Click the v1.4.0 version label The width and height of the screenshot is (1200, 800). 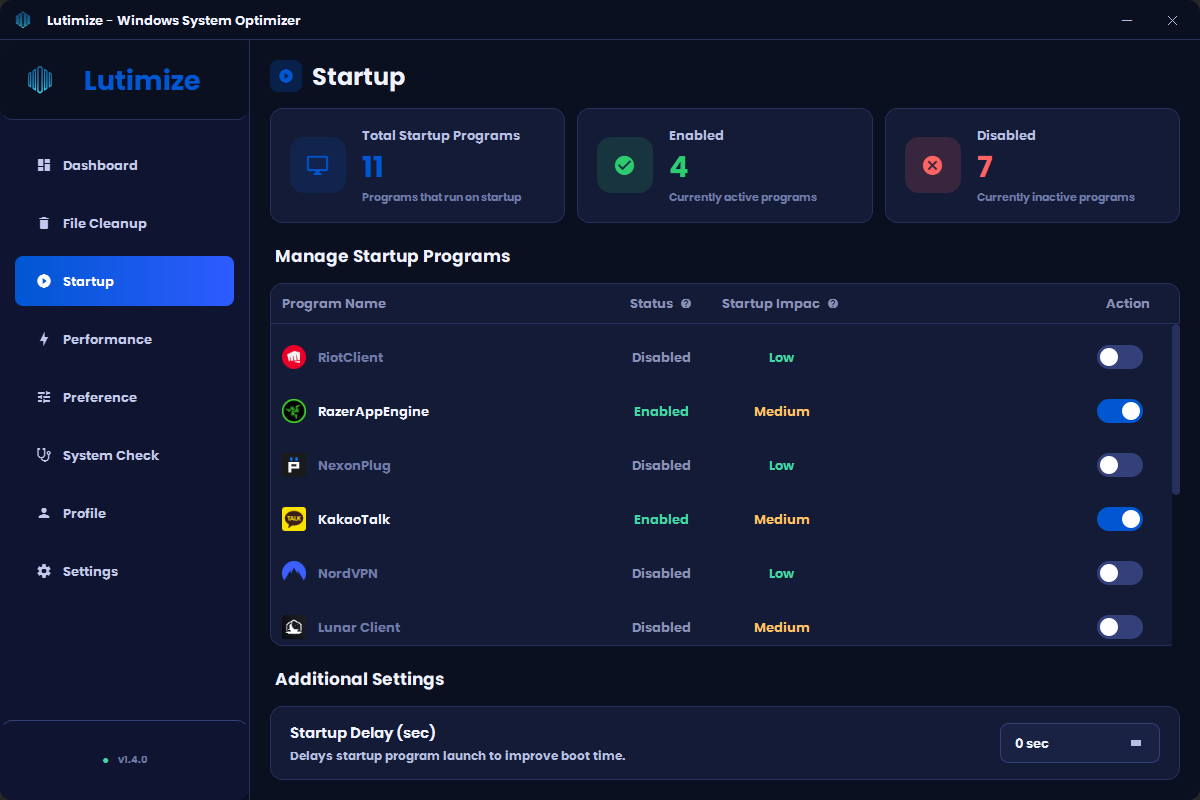(x=132, y=760)
